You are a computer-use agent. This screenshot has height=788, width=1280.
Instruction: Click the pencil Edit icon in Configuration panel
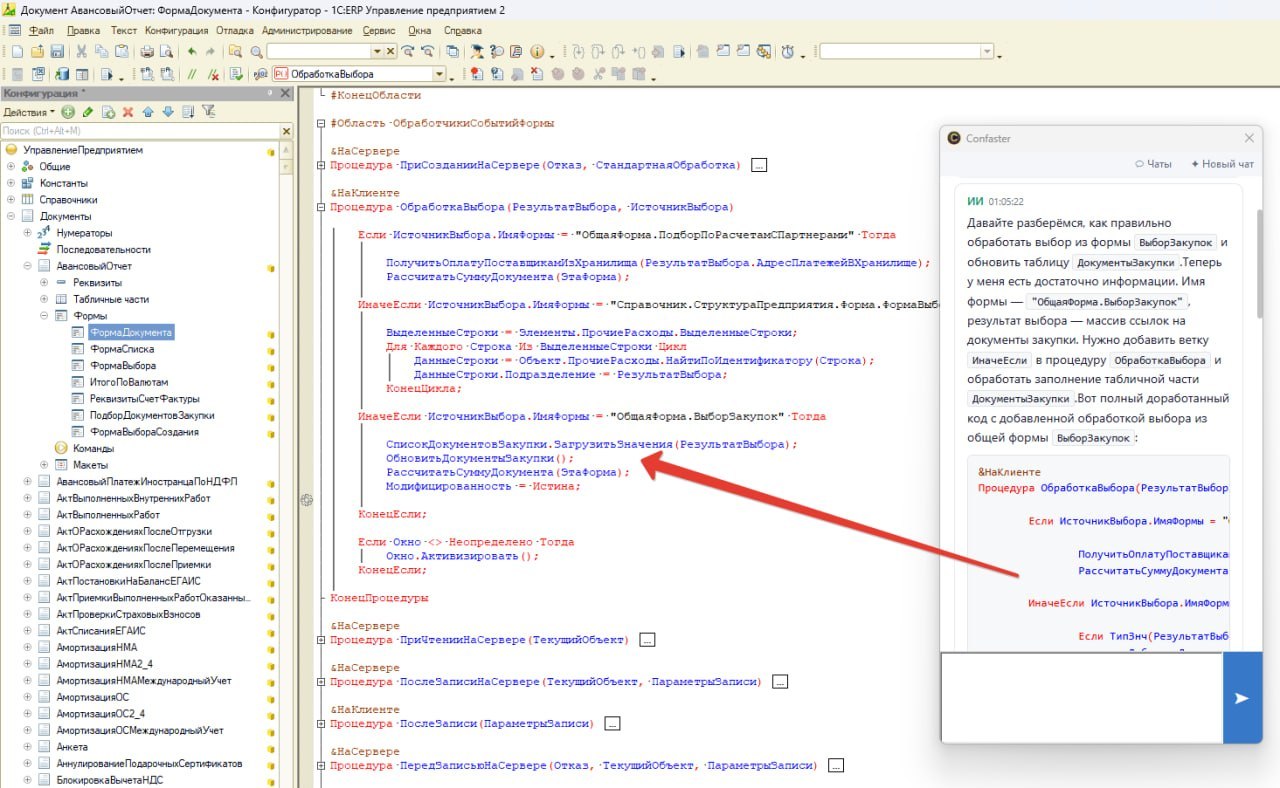pos(88,112)
